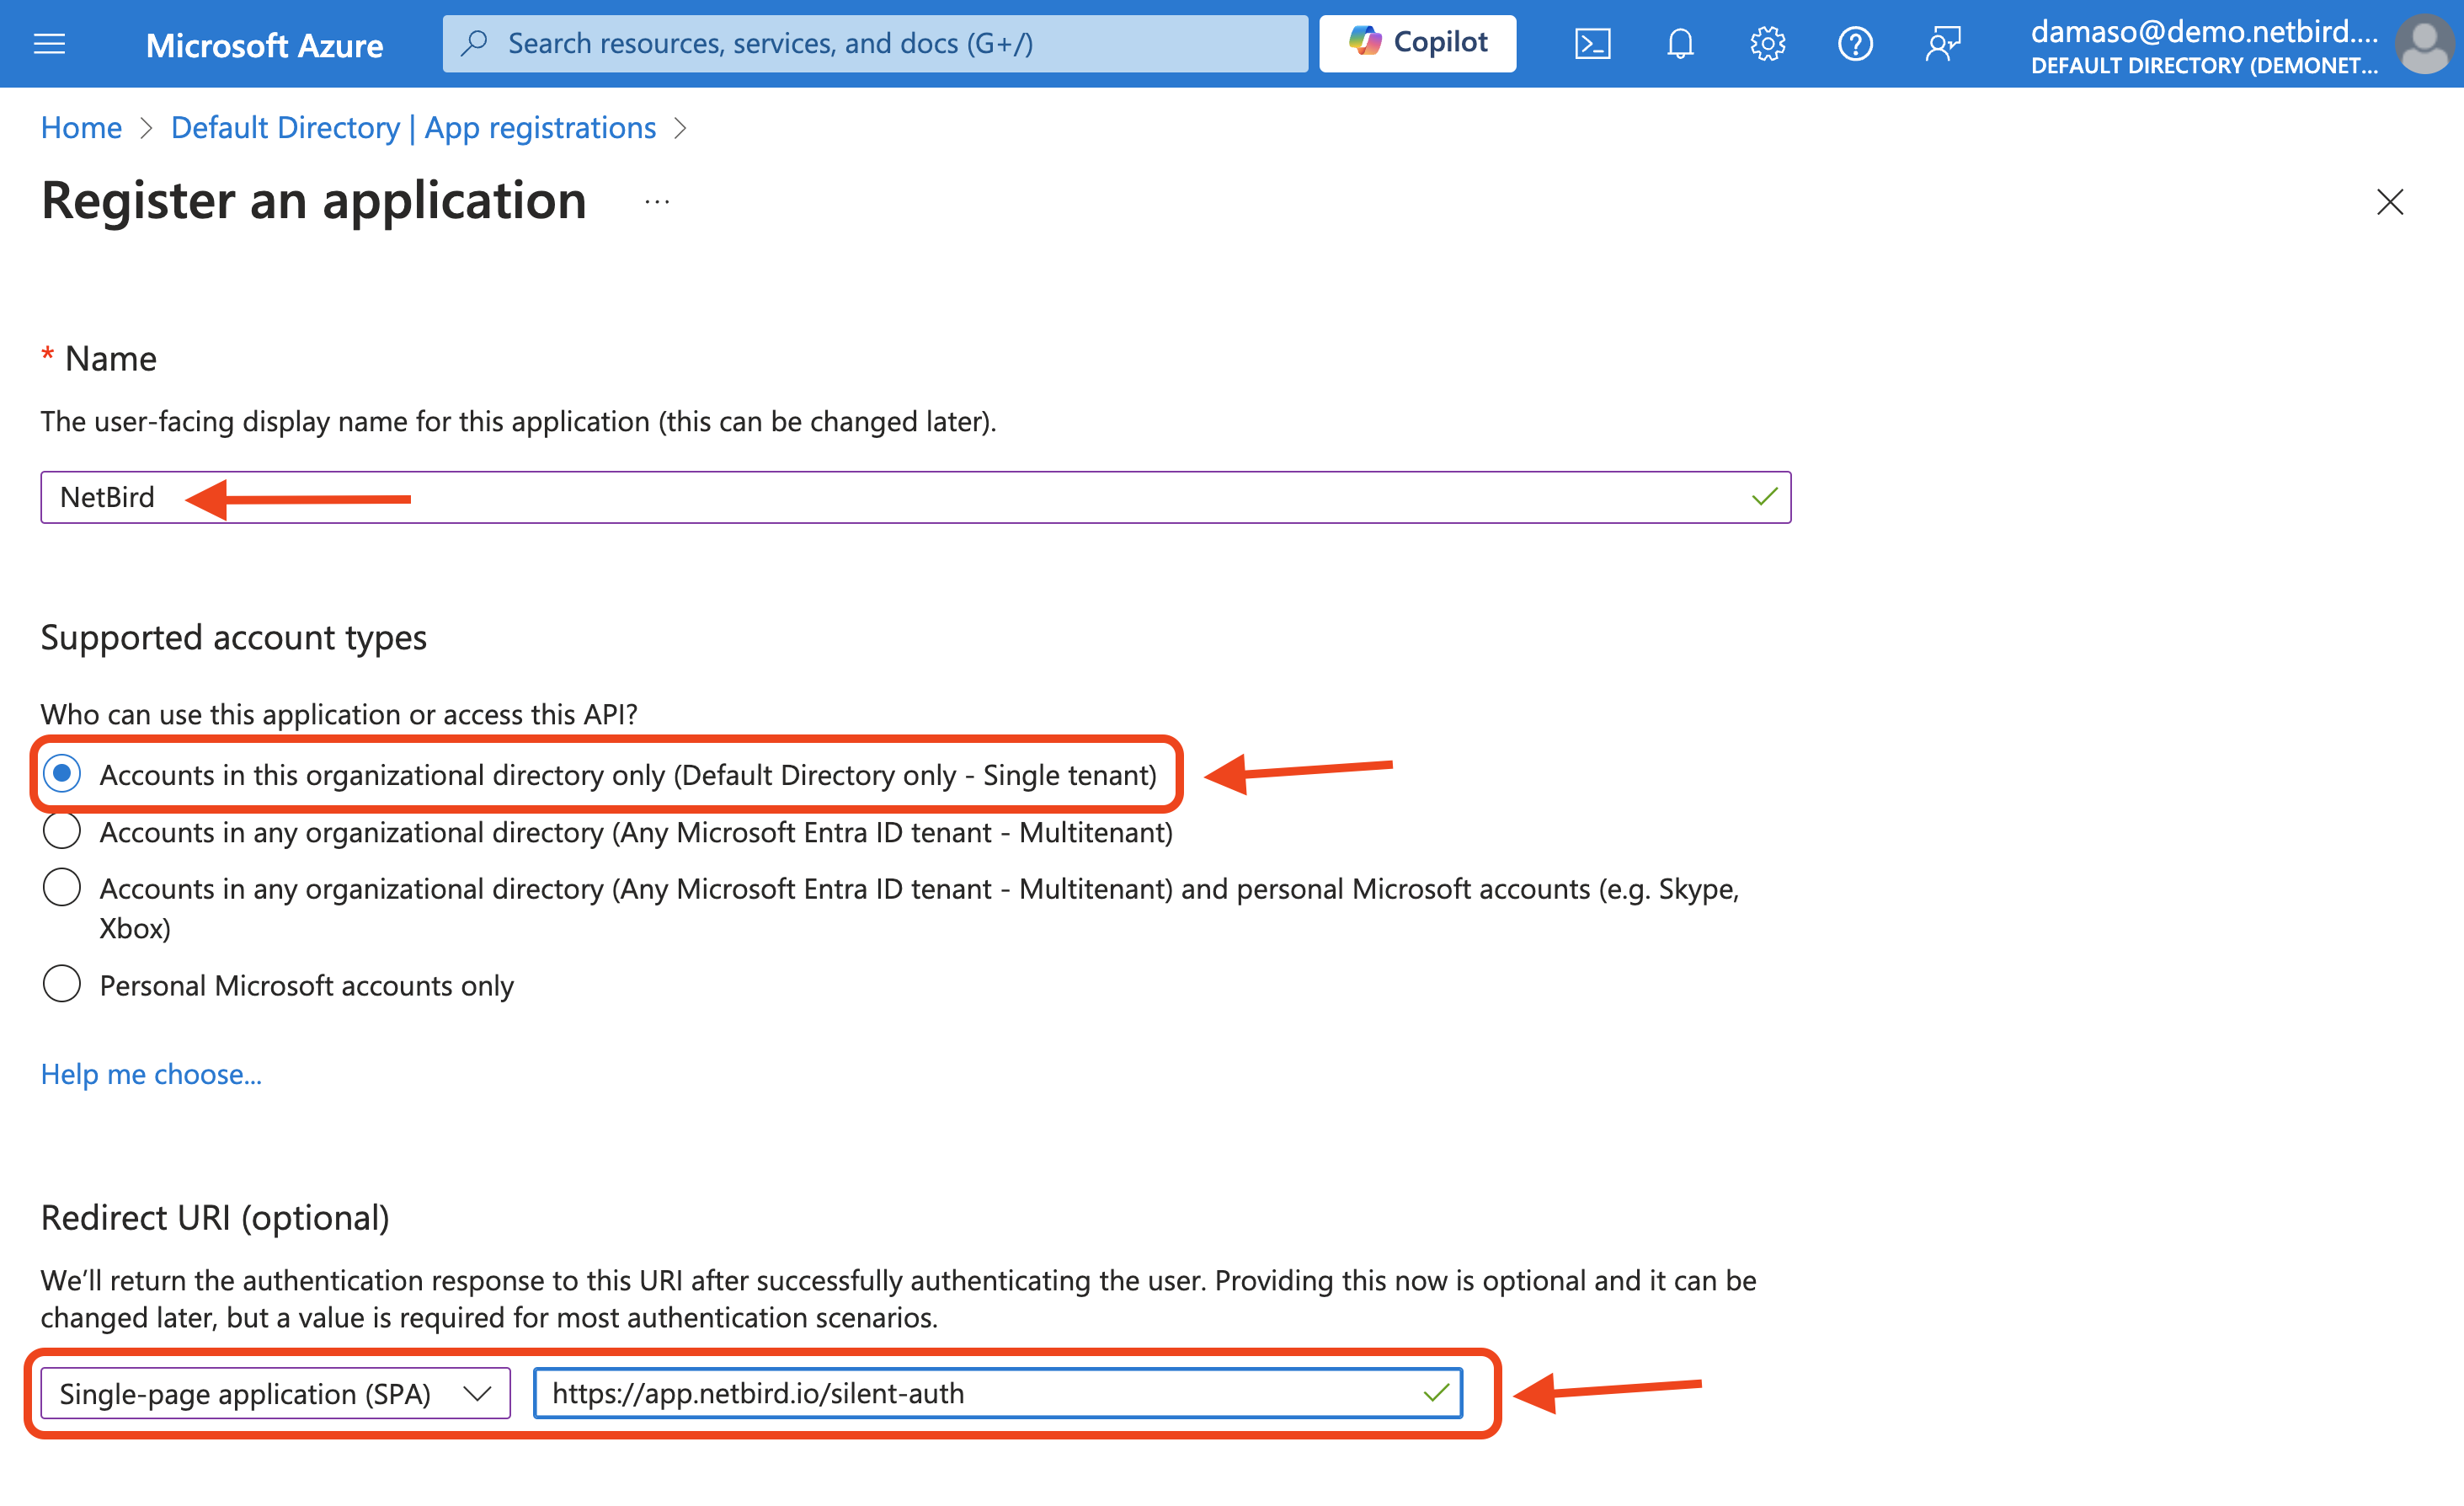Screen dimensions: 2464x1506
Task: Select Multitenant Entra ID accounts option
Action: [x=62, y=831]
